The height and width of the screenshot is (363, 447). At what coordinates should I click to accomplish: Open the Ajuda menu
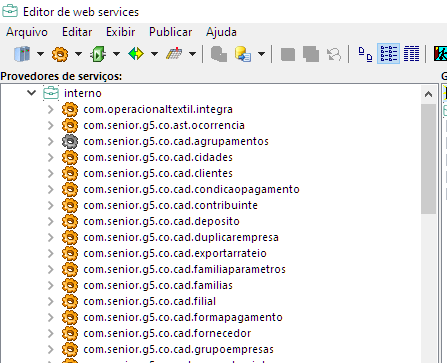point(221,32)
